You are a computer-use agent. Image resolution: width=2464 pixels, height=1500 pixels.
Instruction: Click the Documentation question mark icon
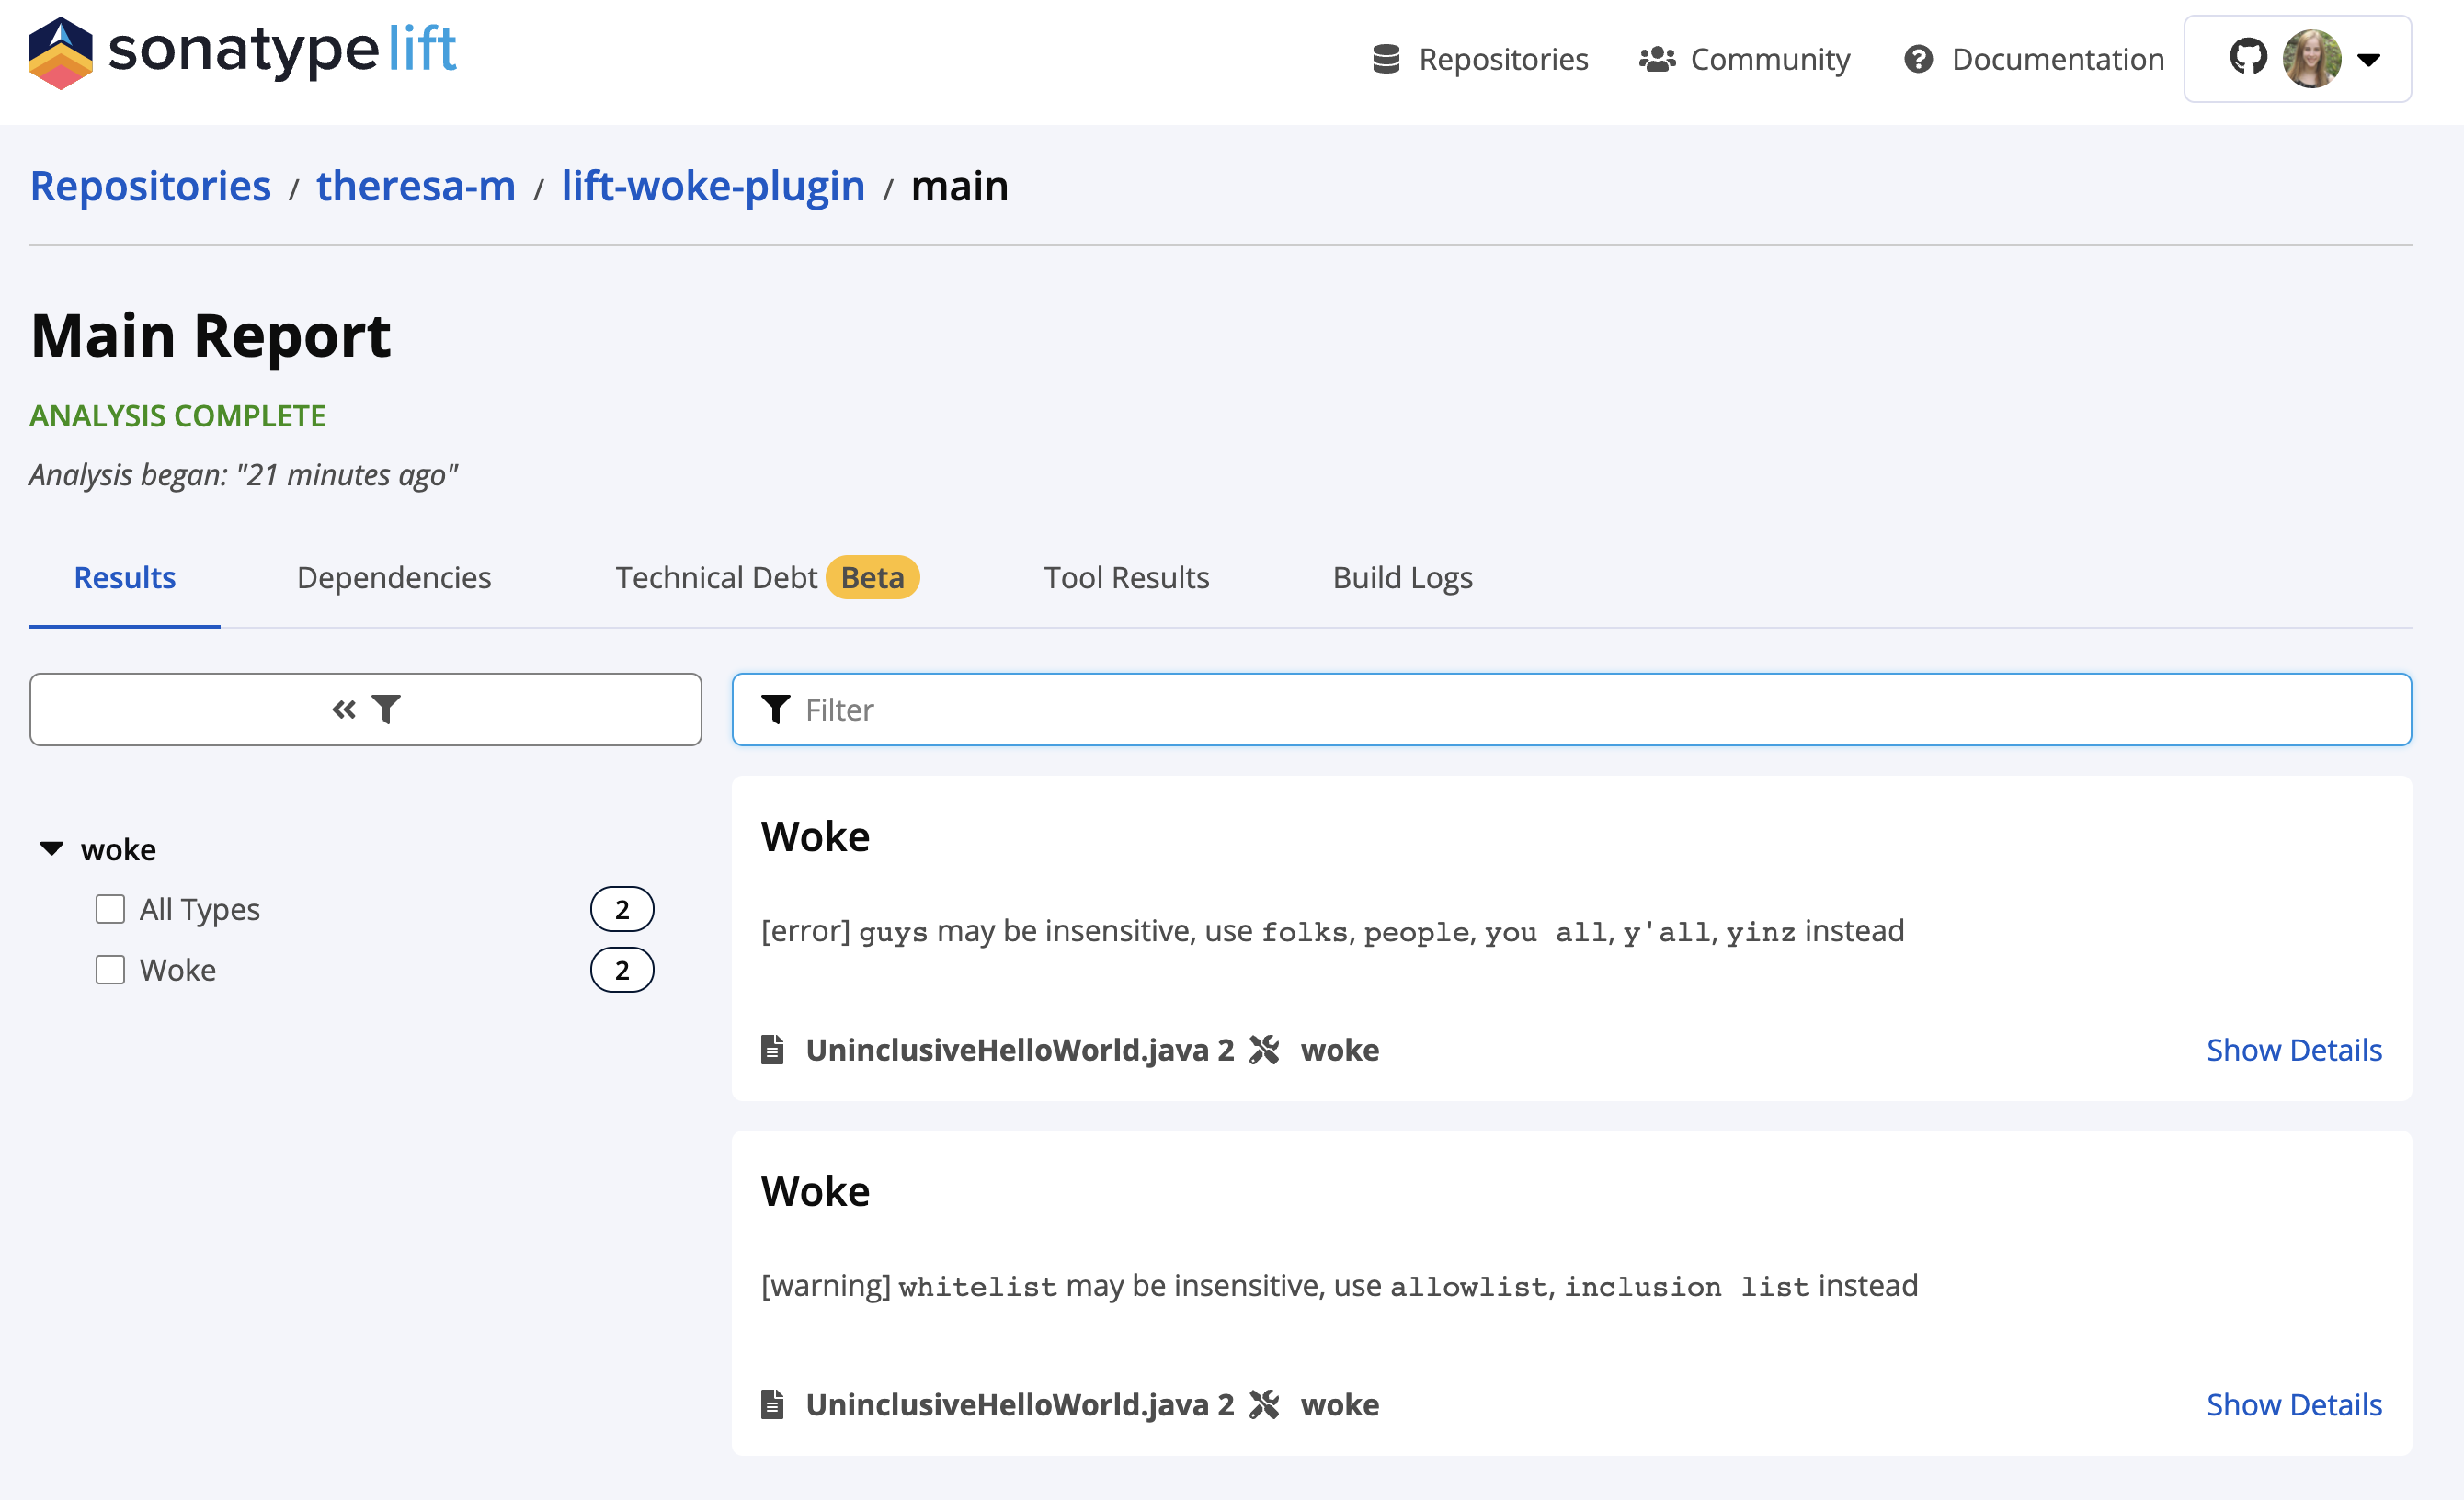point(1918,59)
